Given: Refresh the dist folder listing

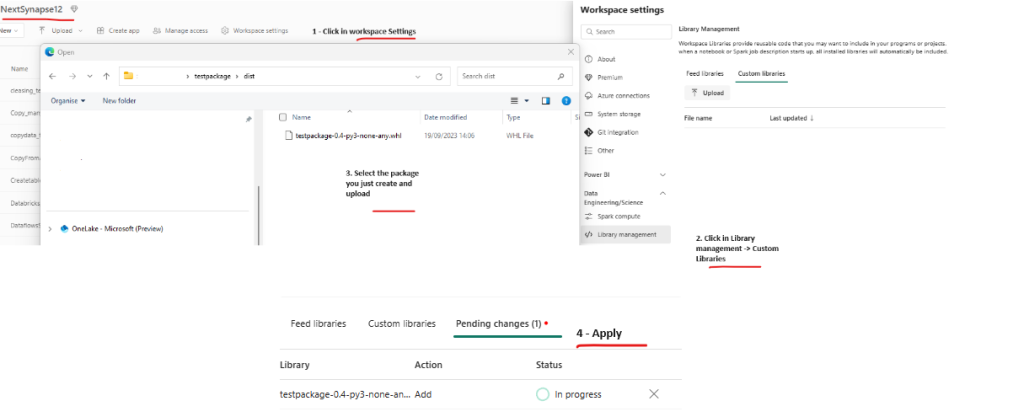Looking at the screenshot, I should 439,76.
